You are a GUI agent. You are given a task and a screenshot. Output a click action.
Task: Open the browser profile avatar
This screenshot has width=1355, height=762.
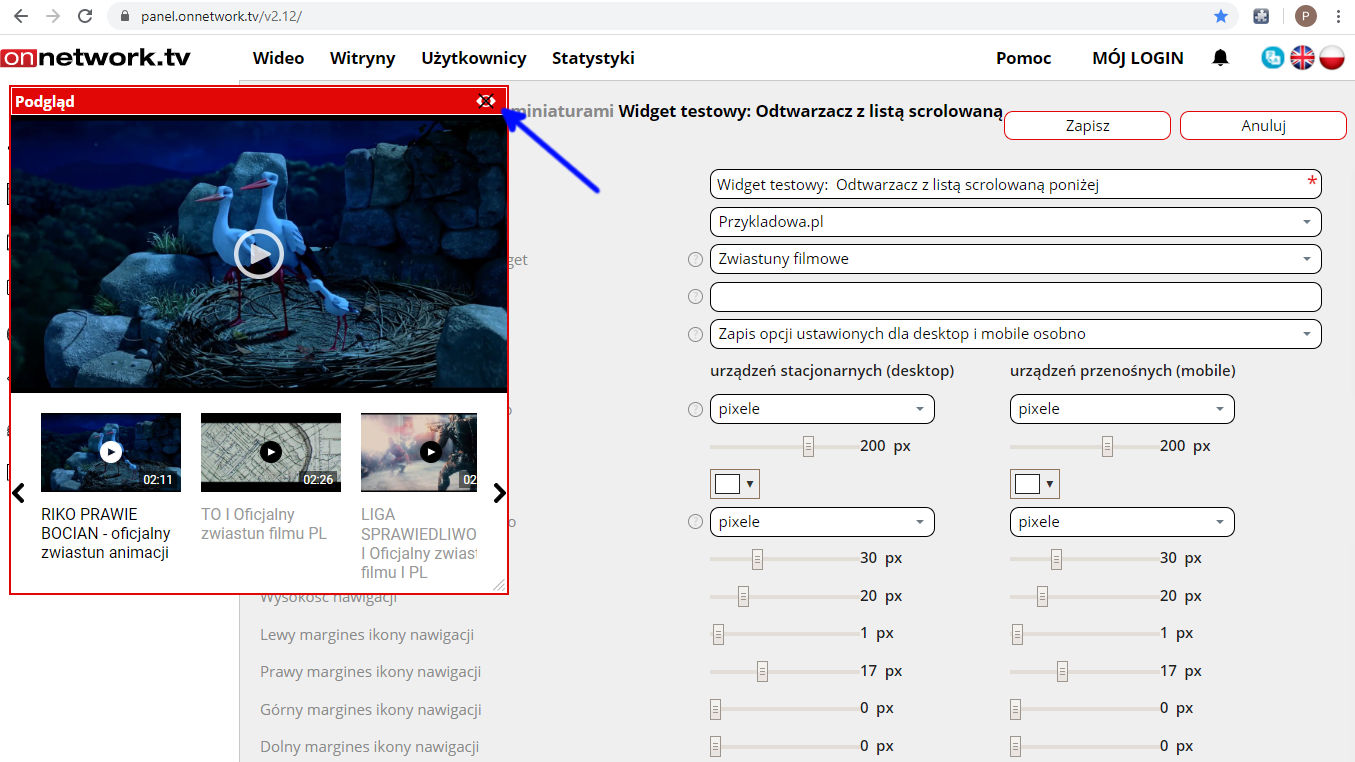pyautogui.click(x=1305, y=16)
